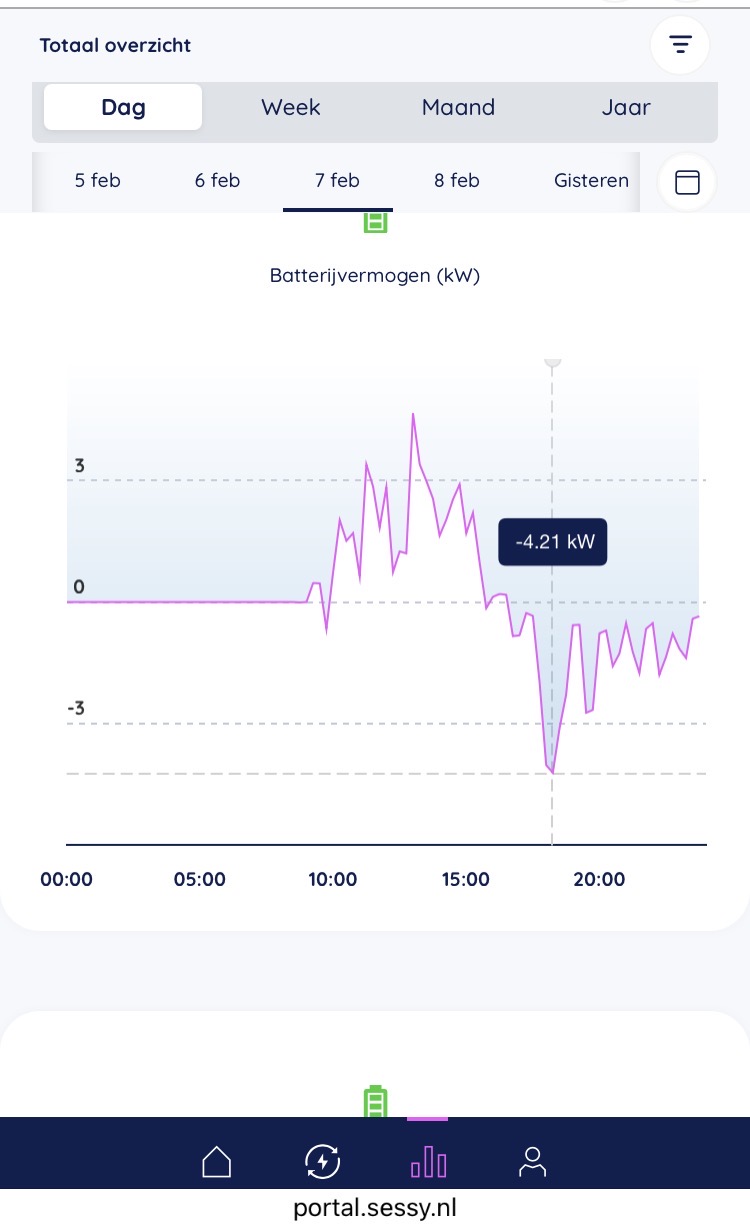Go to the home screen icon
The height and width of the screenshot is (1229, 750).
coord(217,1162)
